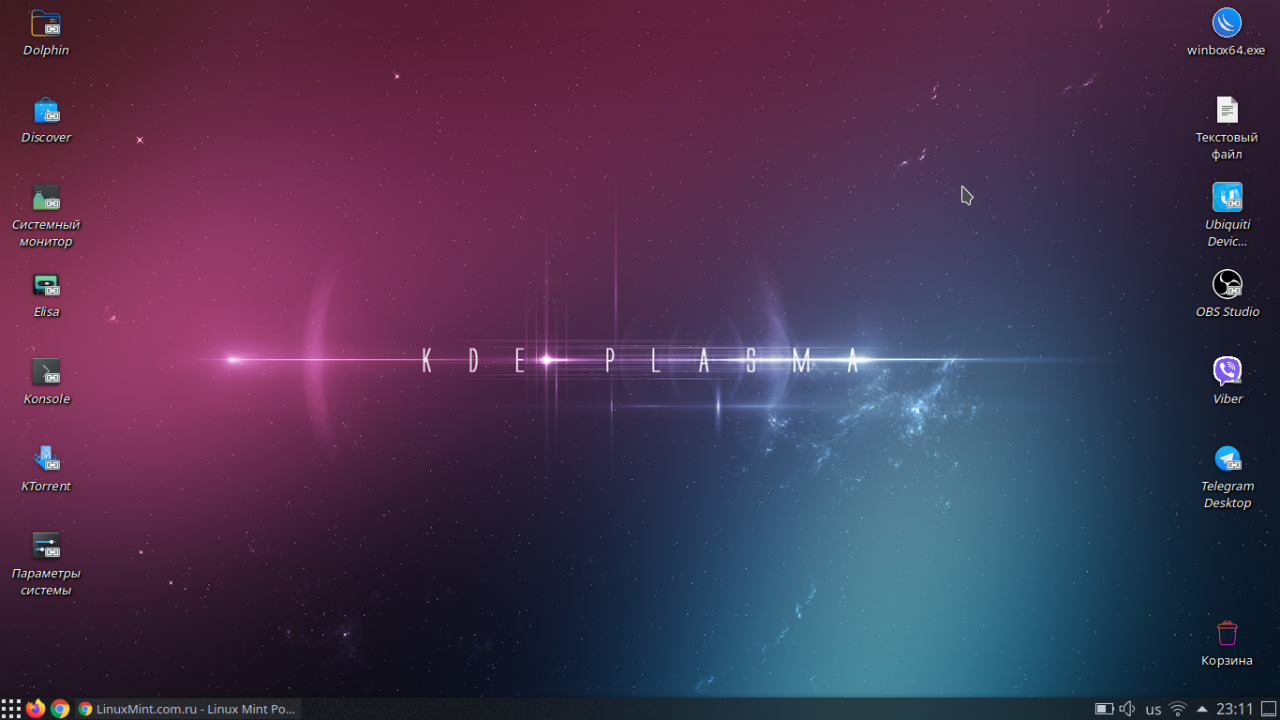Switch to LinuxMint.com.ru Chrome window task

(187, 708)
